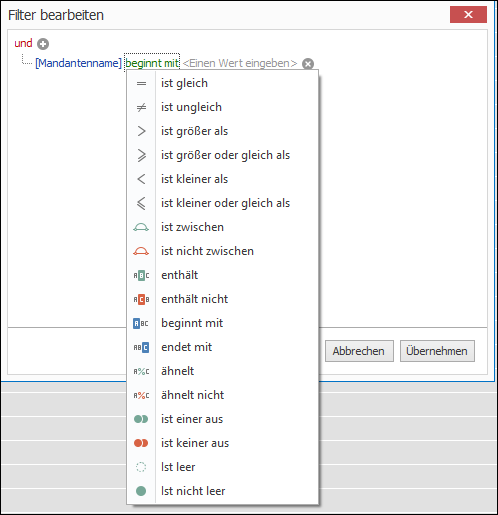This screenshot has width=498, height=515.
Task: Toggle the green 'beginnt mit' operator dropdown
Action: tap(152, 63)
